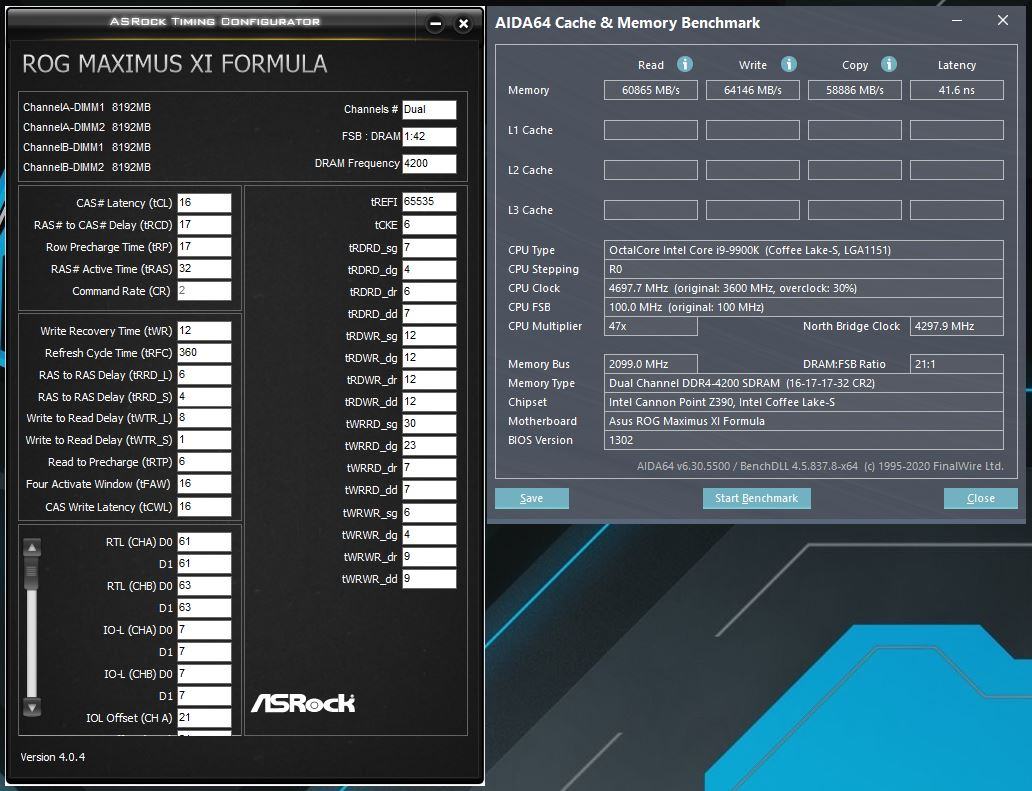Click the tRRD_L value field
1032x791 pixels.
tap(204, 375)
